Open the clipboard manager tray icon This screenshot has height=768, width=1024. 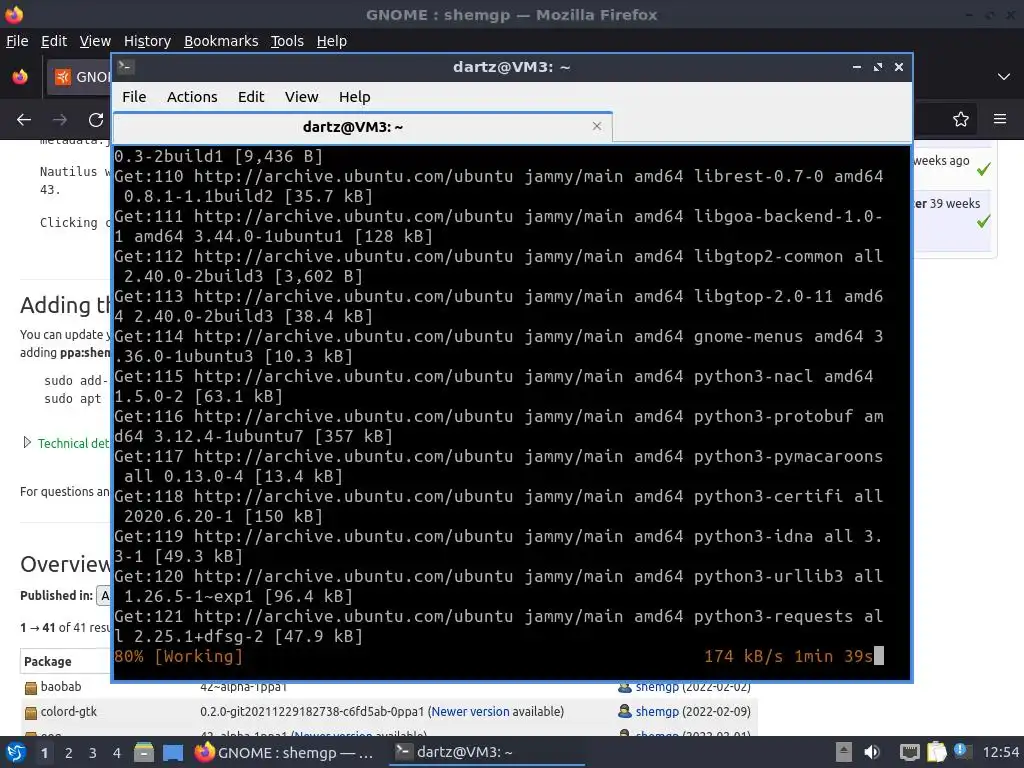pos(936,752)
